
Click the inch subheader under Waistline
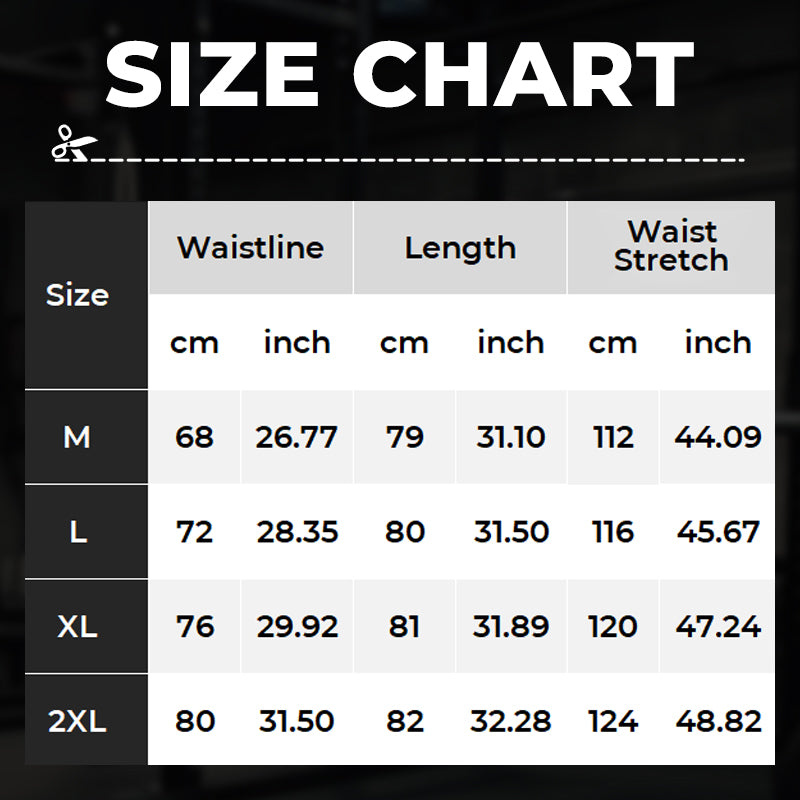tap(297, 343)
